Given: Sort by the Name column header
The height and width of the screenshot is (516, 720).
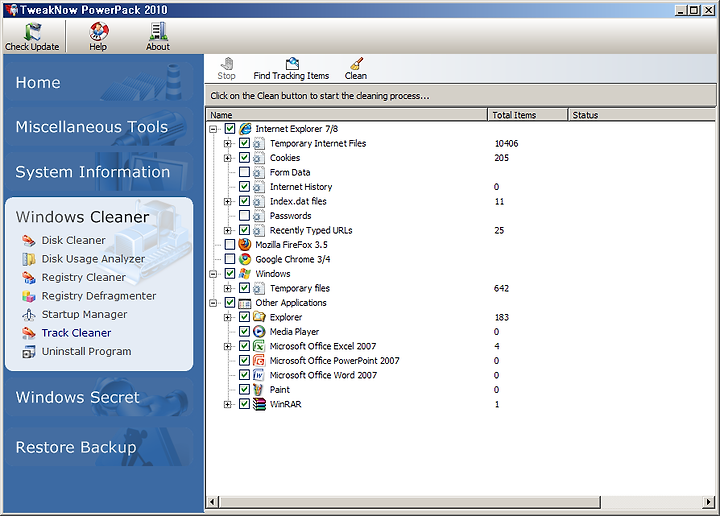Looking at the screenshot, I should click(347, 115).
